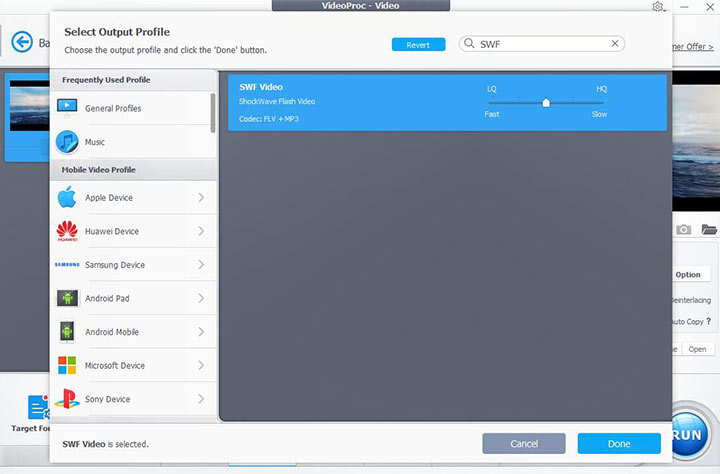Select the SWF Video profile entry
This screenshot has height=474, width=720.
pos(447,102)
